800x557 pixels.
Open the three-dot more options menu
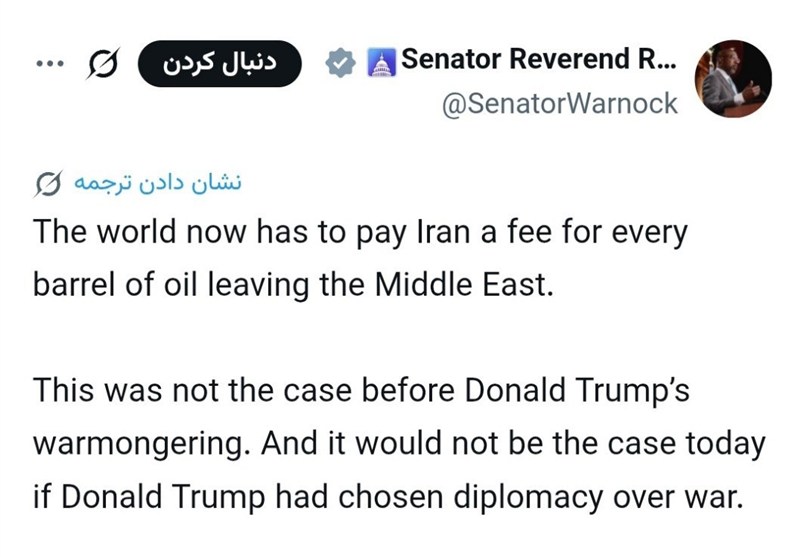click(x=48, y=65)
